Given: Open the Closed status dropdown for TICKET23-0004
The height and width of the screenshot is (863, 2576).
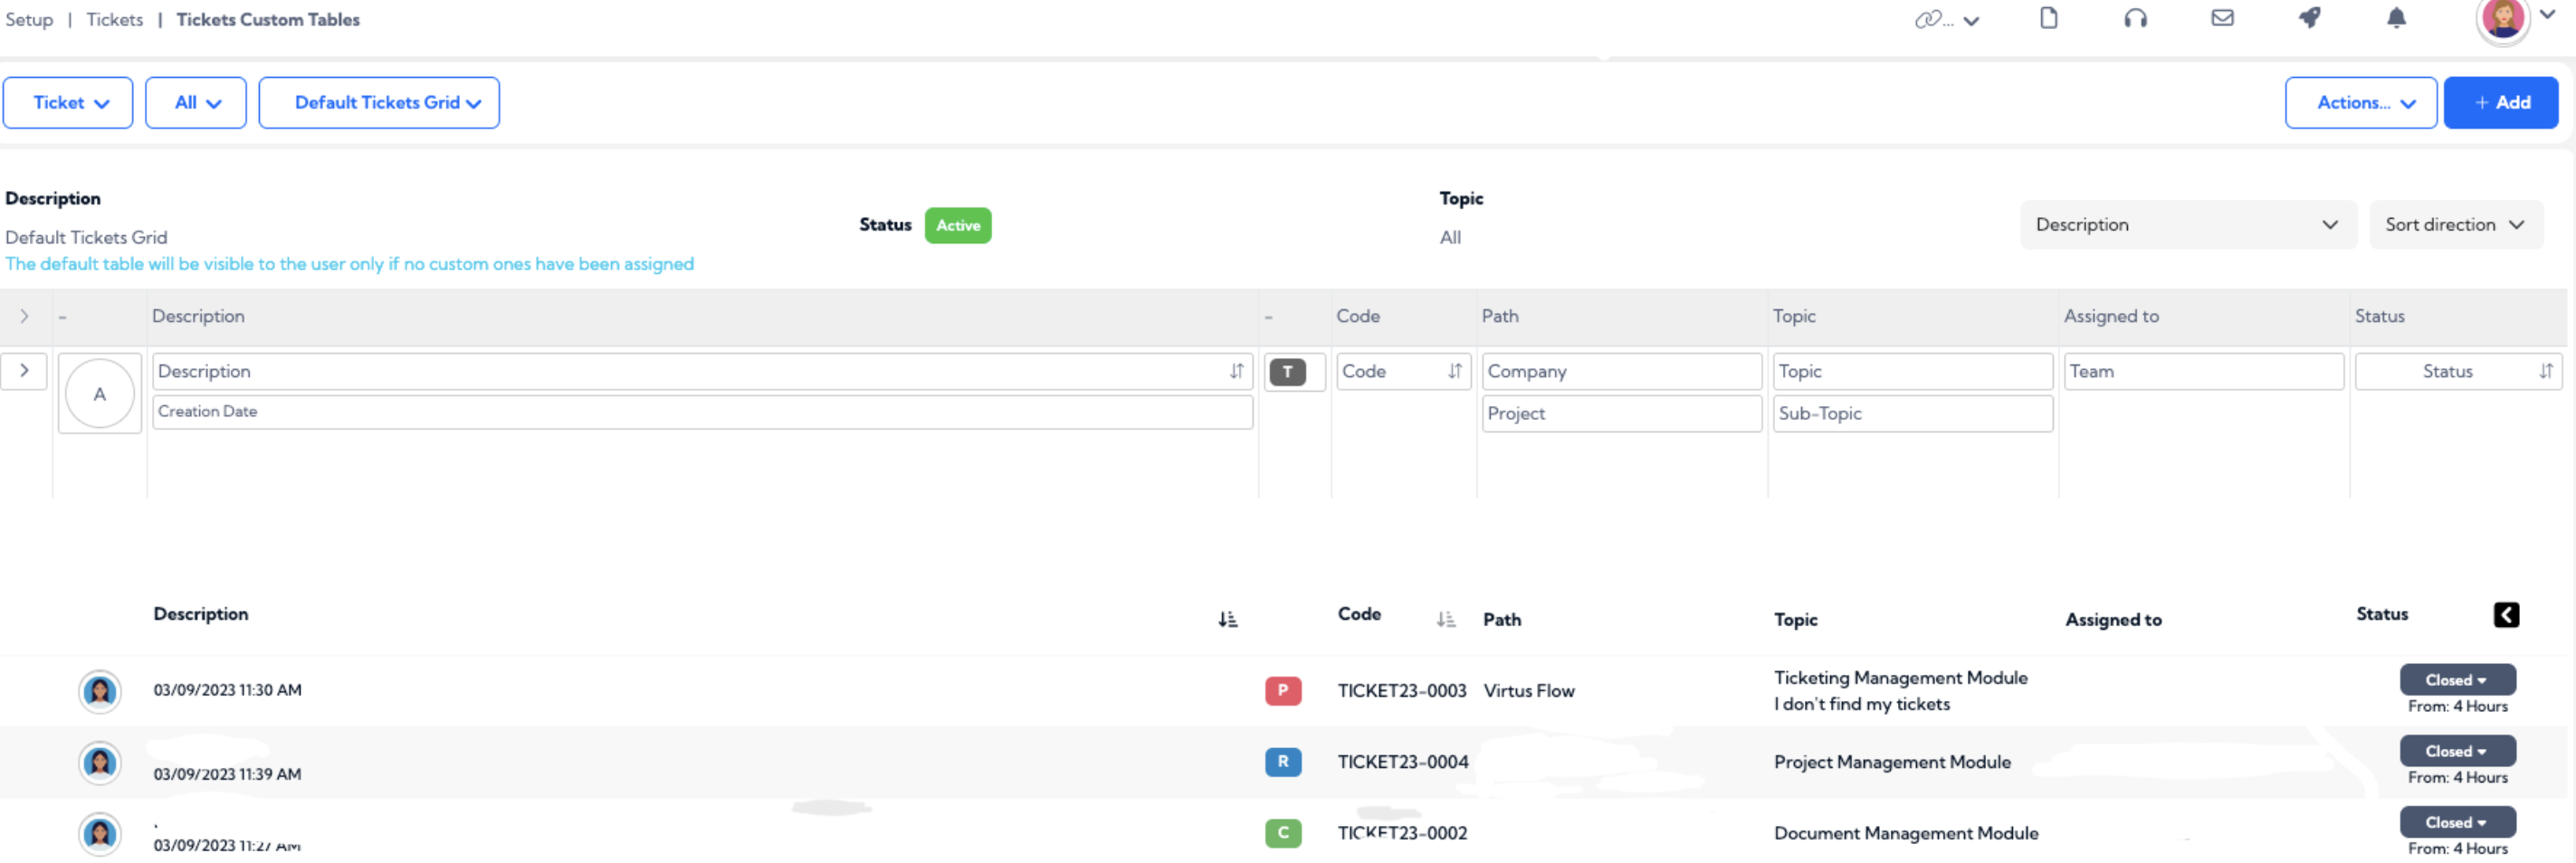Looking at the screenshot, I should pos(2457,751).
